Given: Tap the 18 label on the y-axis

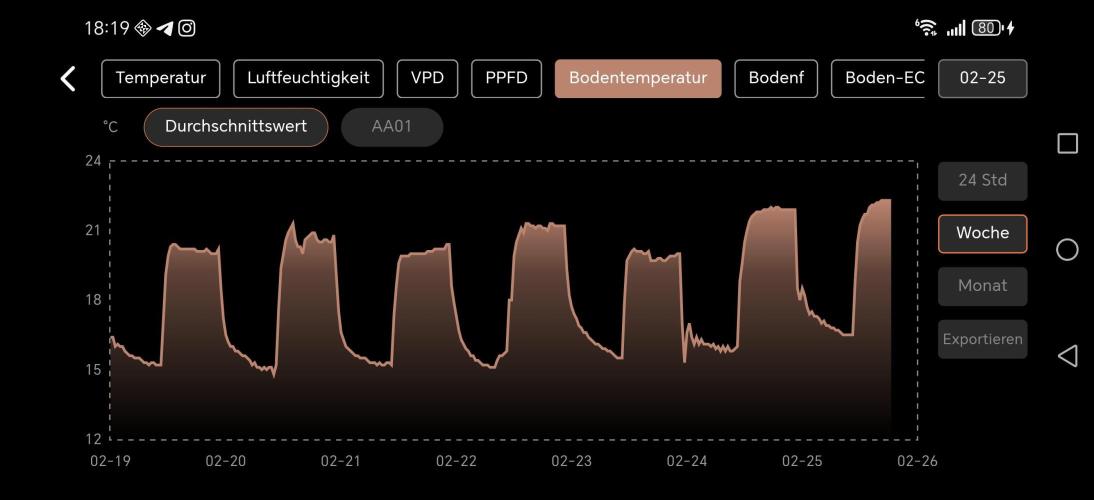Looking at the screenshot, I should pyautogui.click(x=93, y=300).
